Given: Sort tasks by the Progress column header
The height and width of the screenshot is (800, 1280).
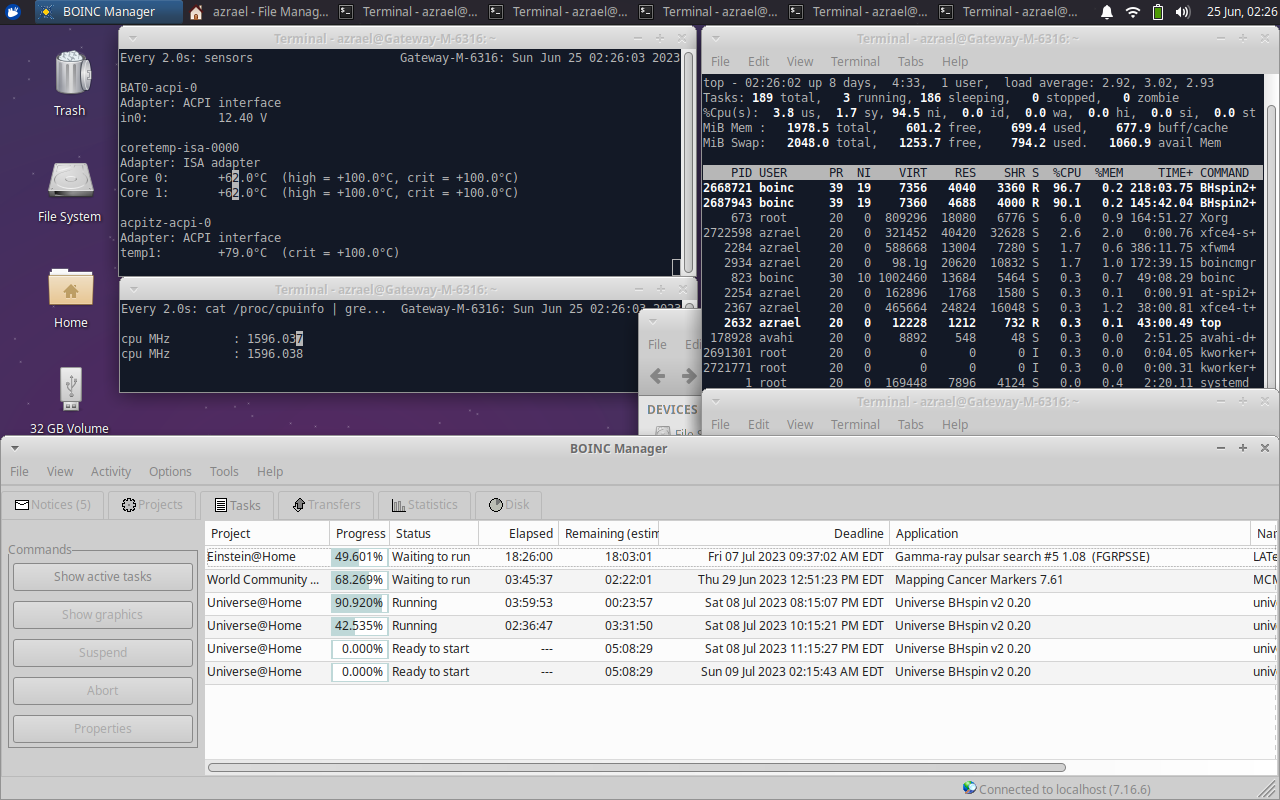Looking at the screenshot, I should [x=360, y=534].
